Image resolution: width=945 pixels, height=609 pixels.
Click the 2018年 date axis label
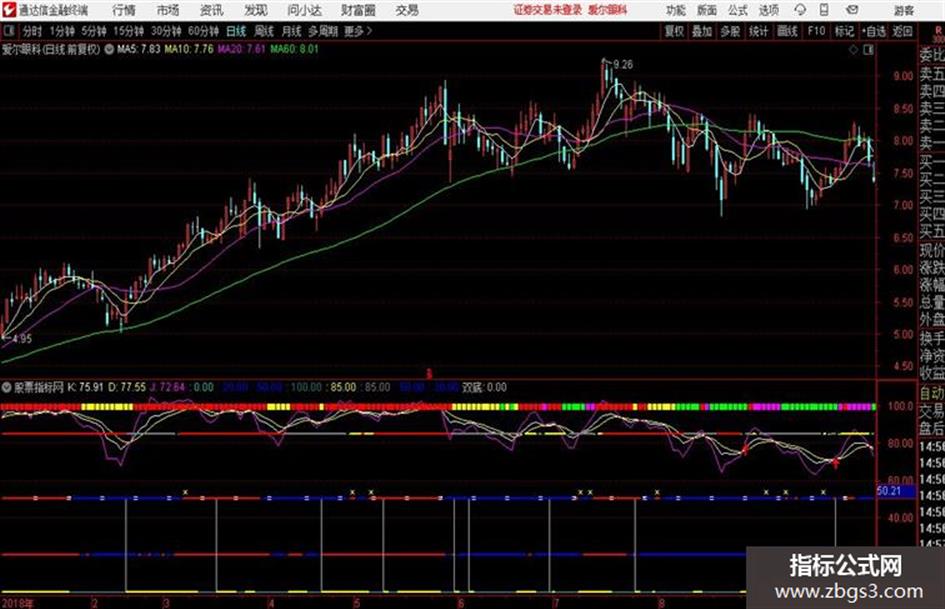[x=18, y=603]
